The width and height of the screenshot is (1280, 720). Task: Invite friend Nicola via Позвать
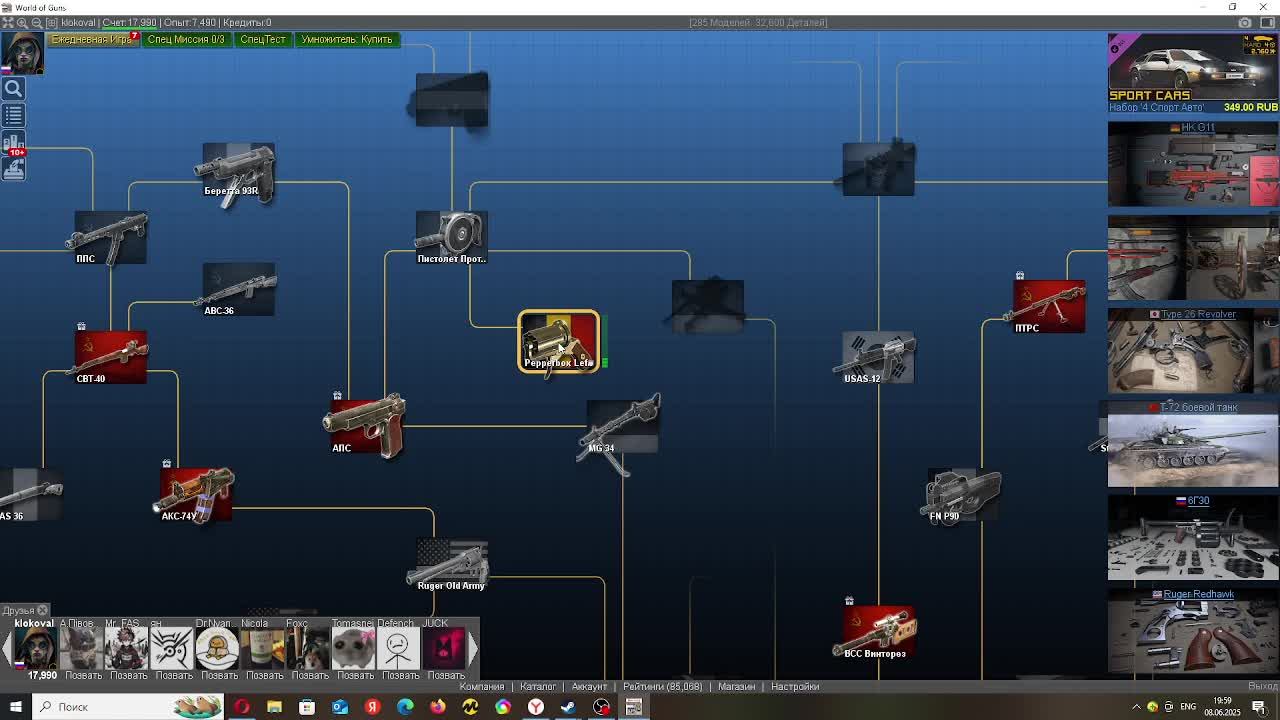(264, 676)
